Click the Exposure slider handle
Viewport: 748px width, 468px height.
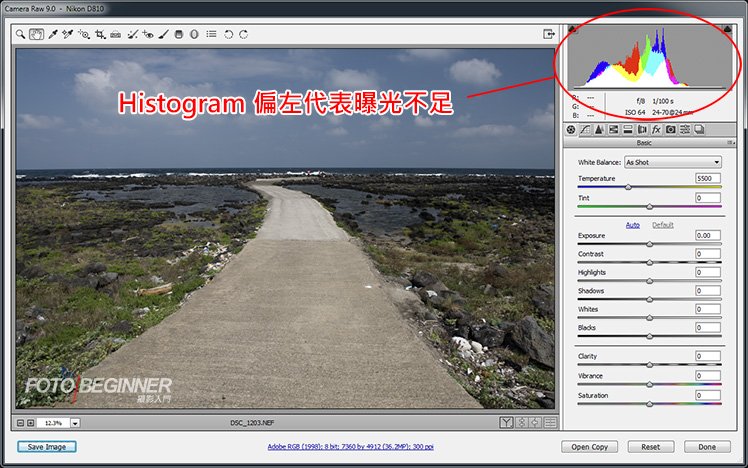click(x=649, y=243)
